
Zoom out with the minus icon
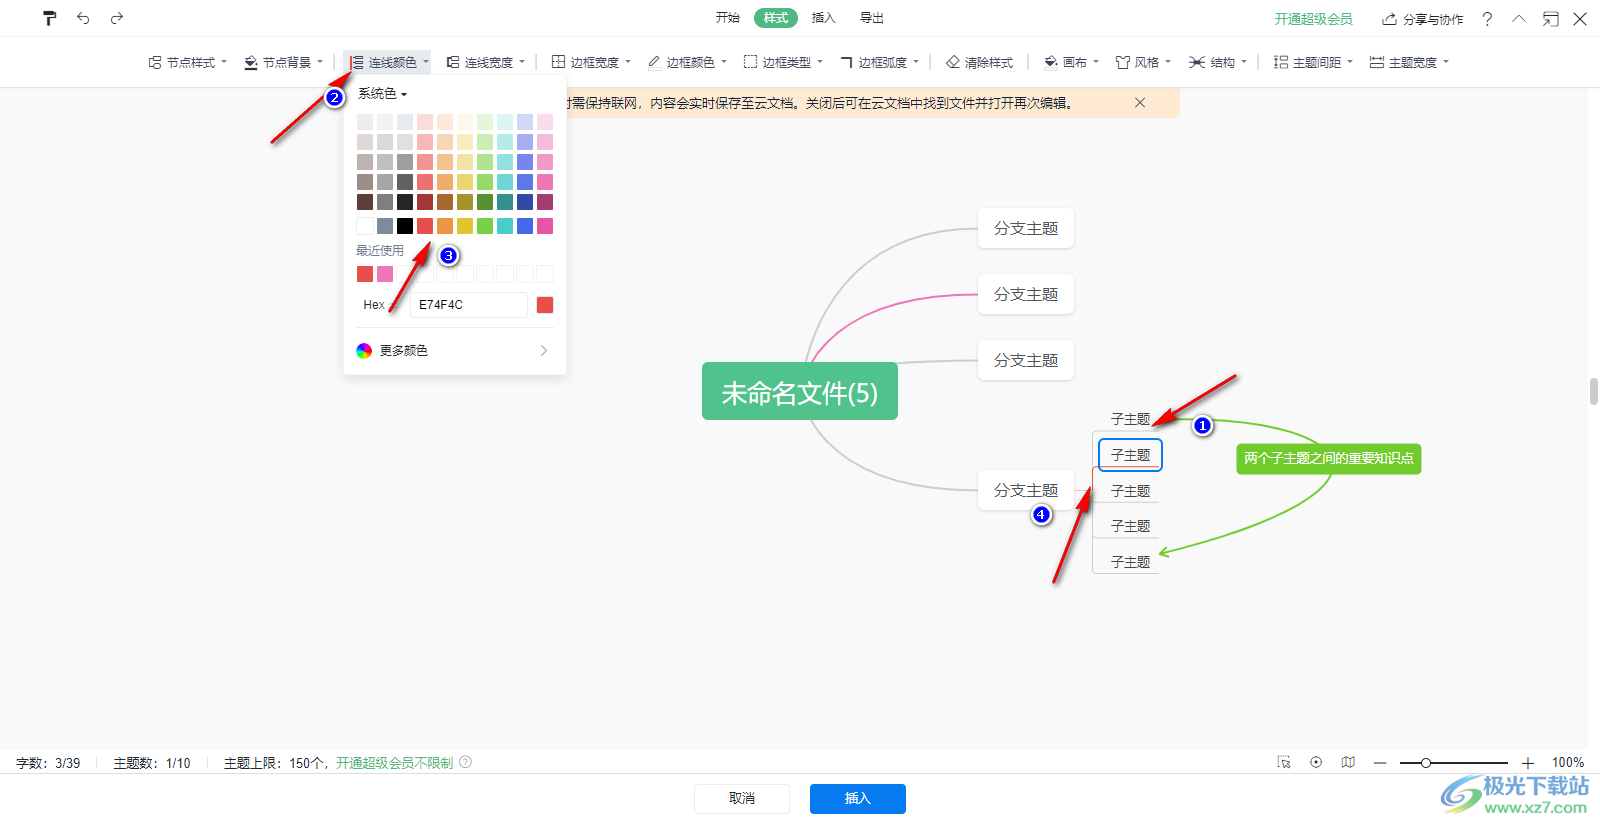click(x=1380, y=763)
